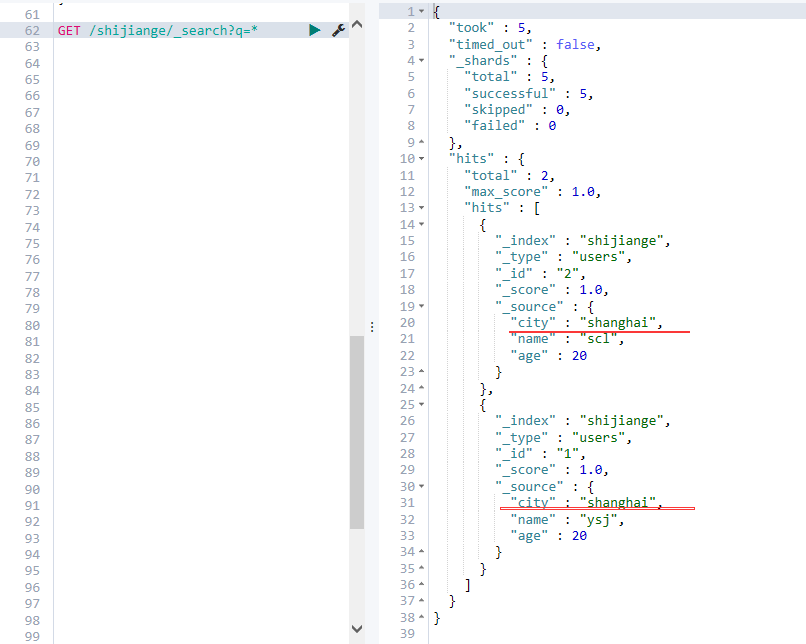806x644 pixels.
Task: Run the GET shijiange search request
Action: coord(315,30)
